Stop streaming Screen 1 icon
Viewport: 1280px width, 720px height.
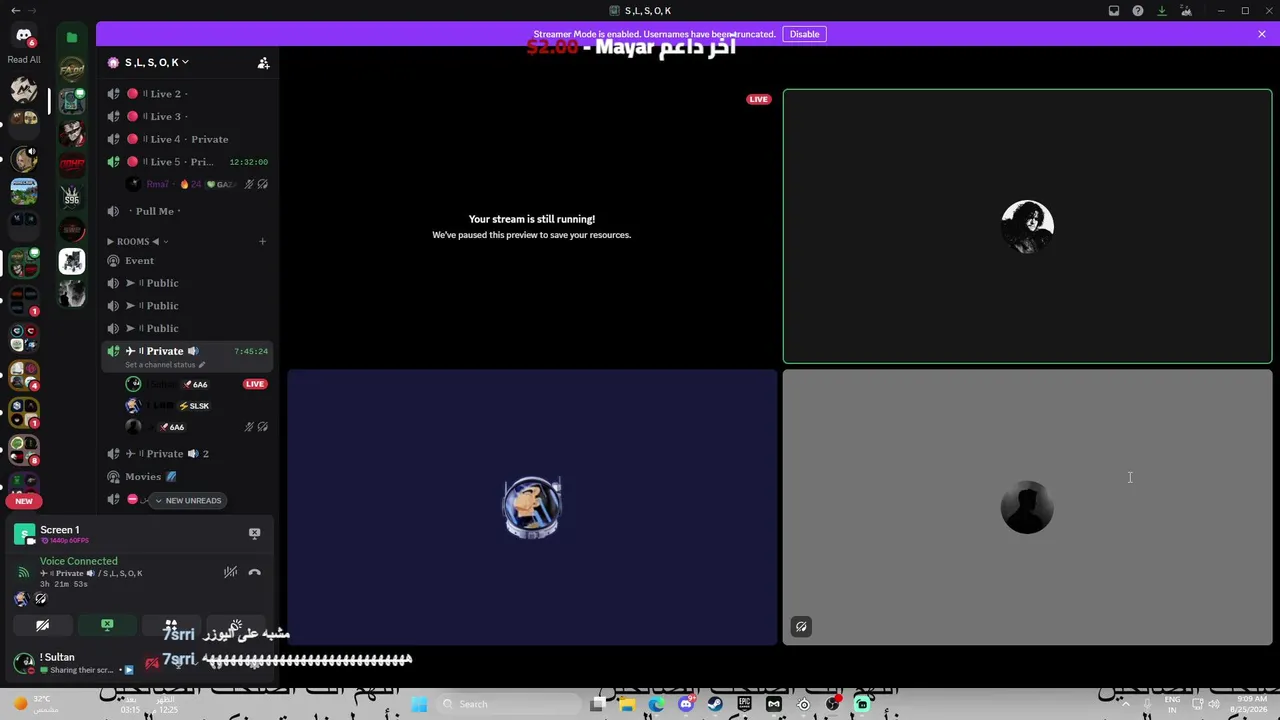[x=254, y=534]
